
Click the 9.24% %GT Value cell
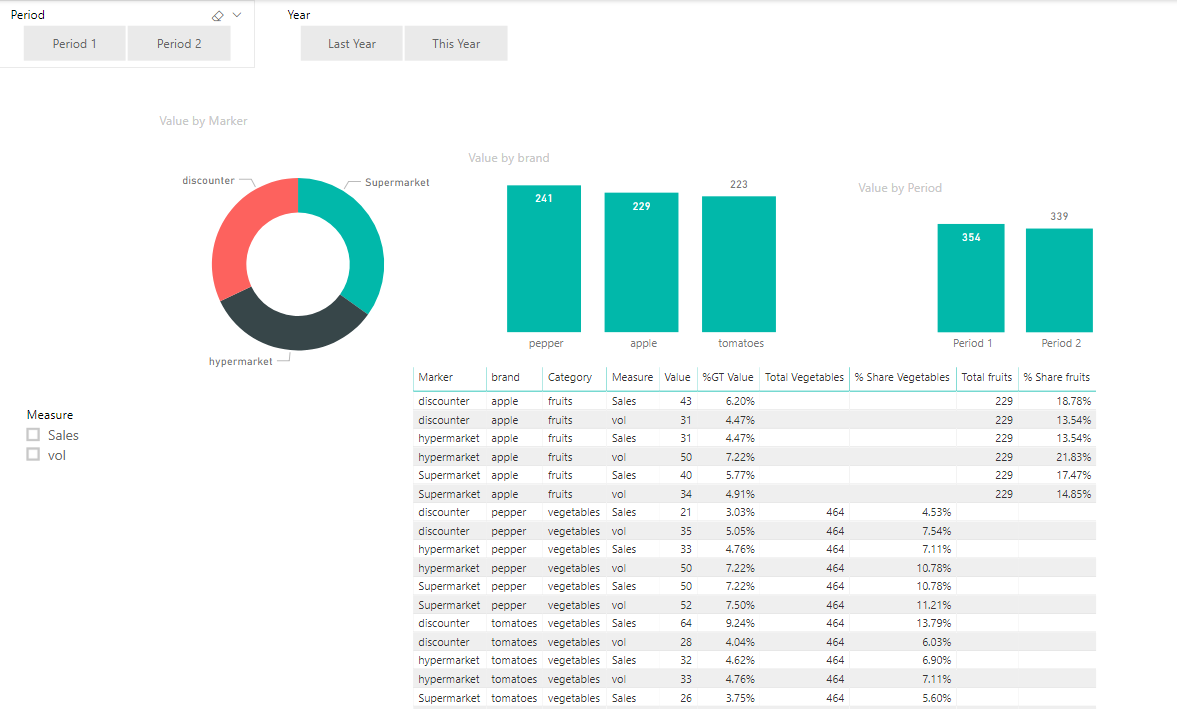pos(740,623)
